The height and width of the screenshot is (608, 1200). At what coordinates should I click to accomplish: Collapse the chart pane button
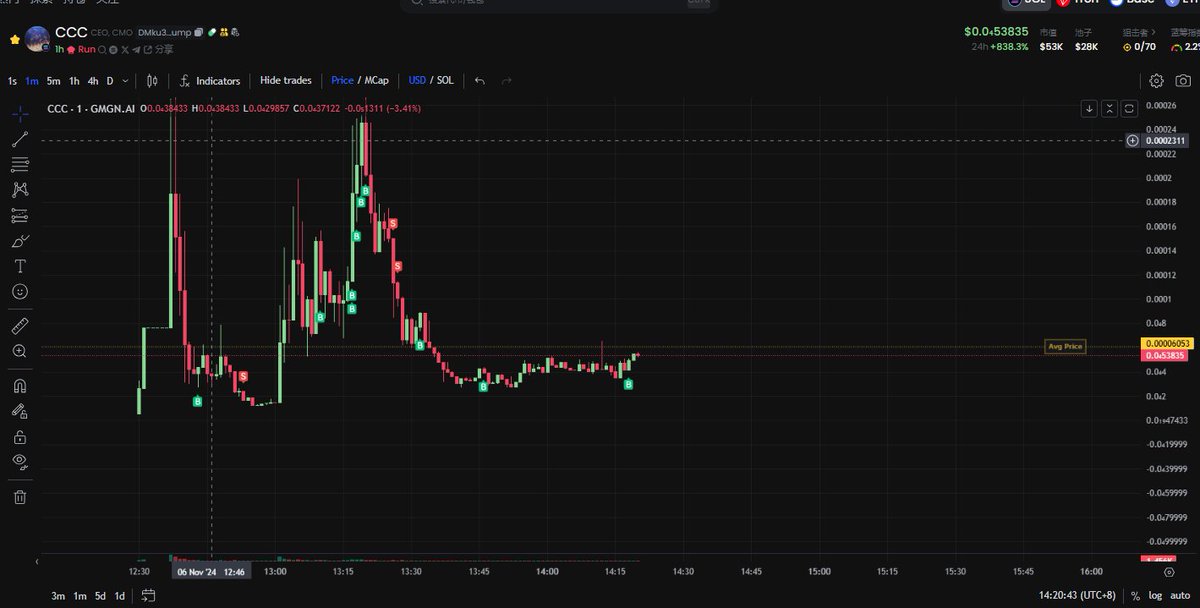coord(1109,108)
